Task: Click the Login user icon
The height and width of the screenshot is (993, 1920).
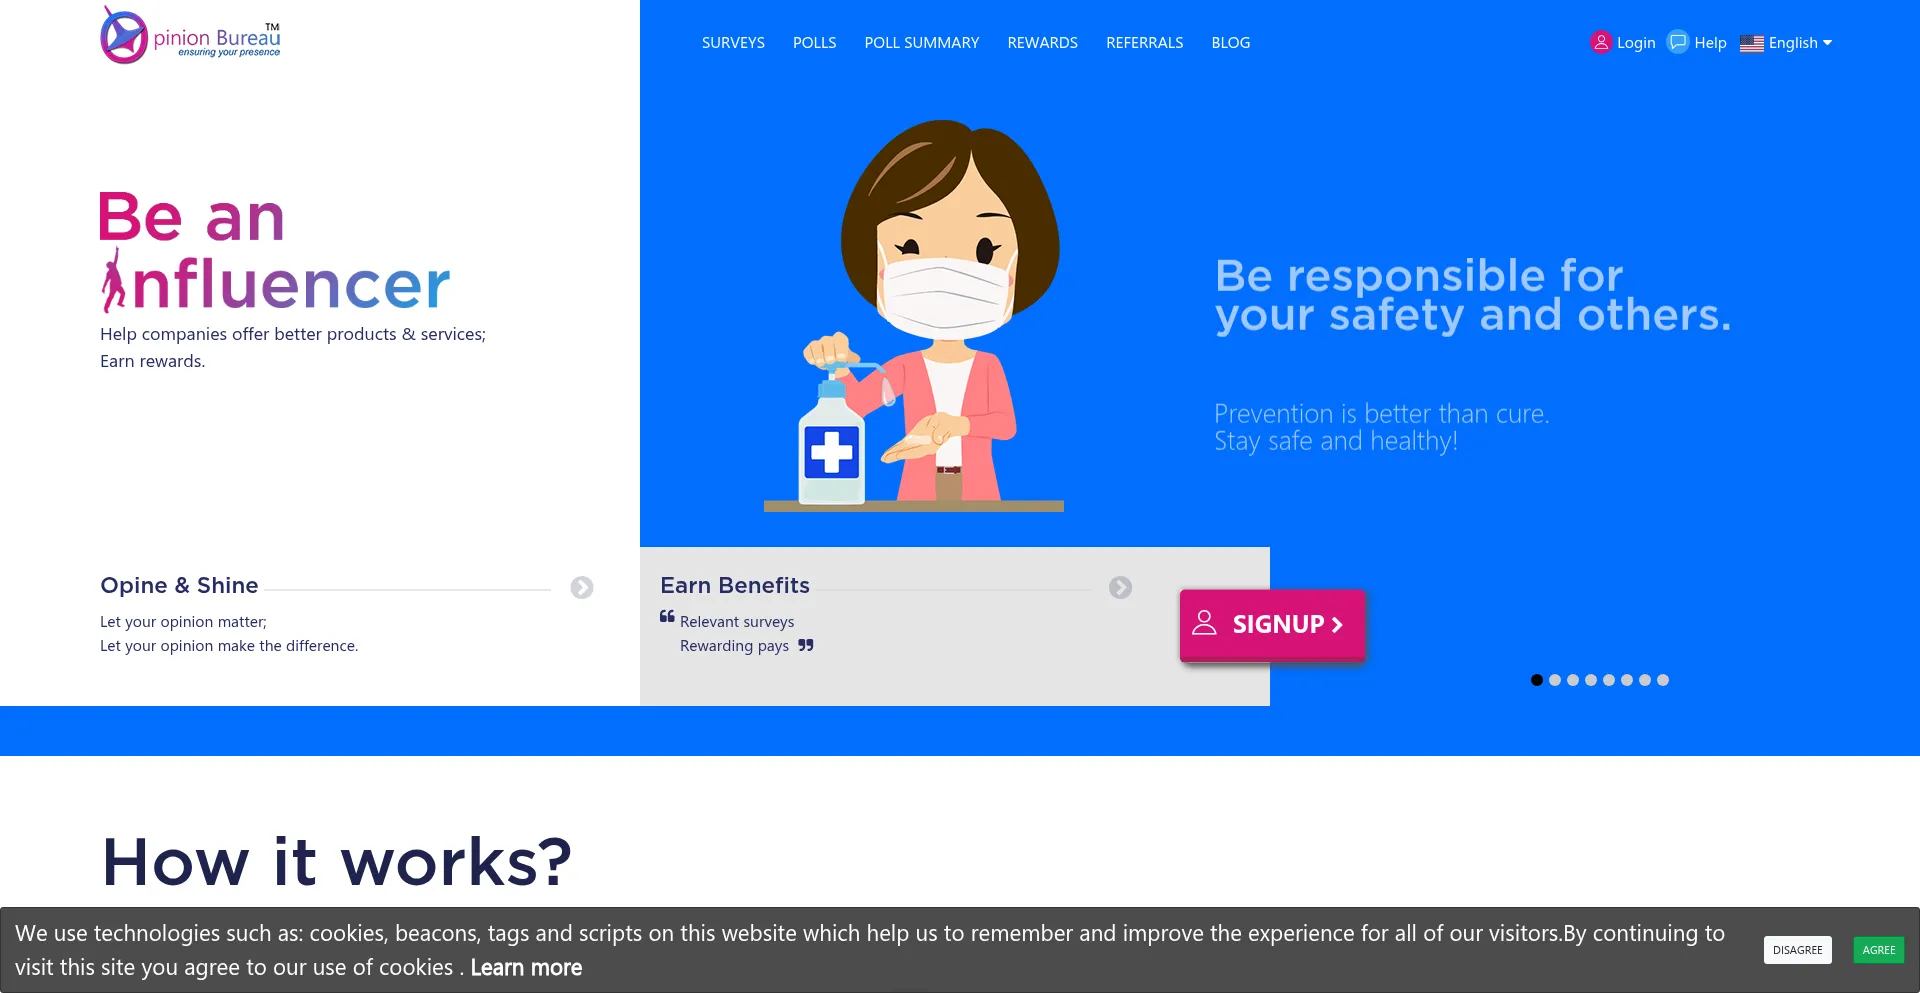Action: 1601,42
